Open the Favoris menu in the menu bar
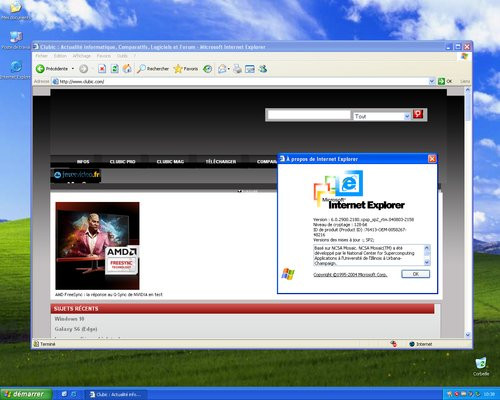This screenshot has height=400, width=500. coord(104,56)
